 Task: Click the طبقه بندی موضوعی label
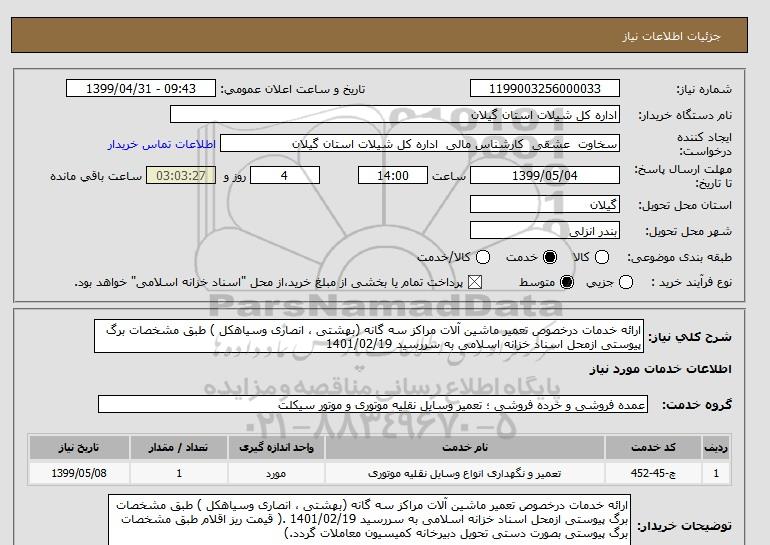679,257
